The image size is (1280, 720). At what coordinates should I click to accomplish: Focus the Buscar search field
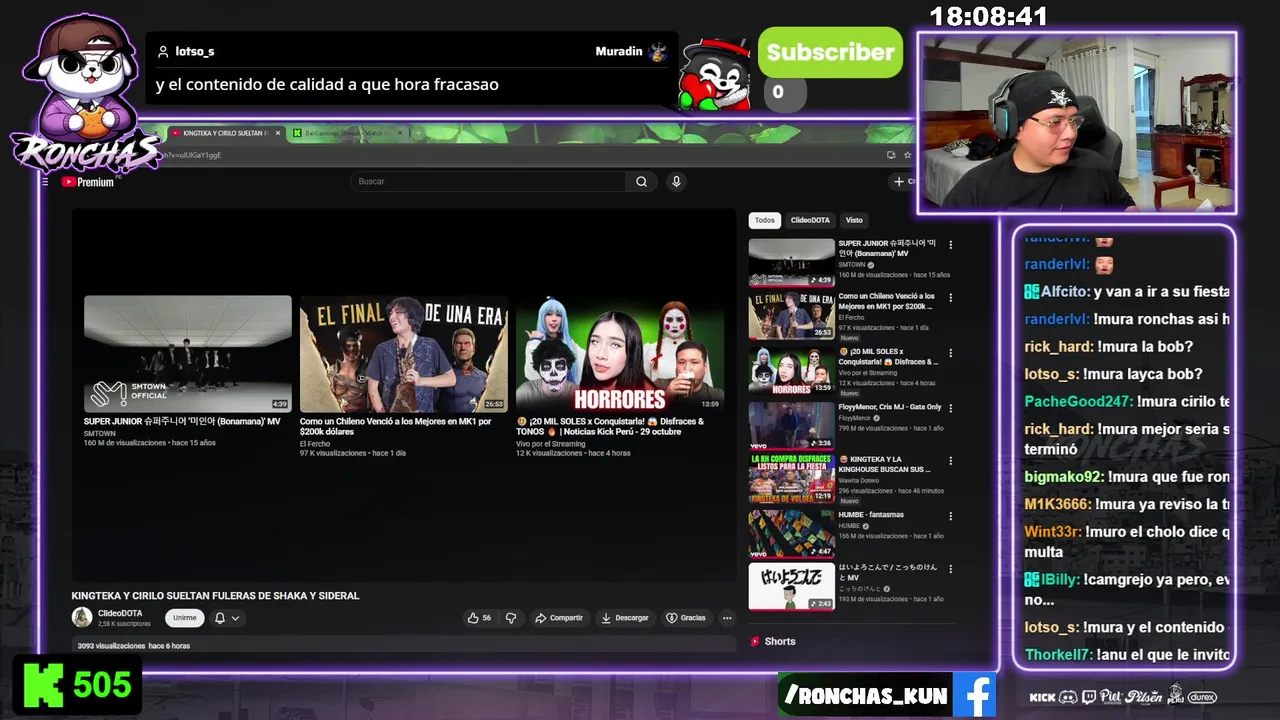(x=488, y=181)
